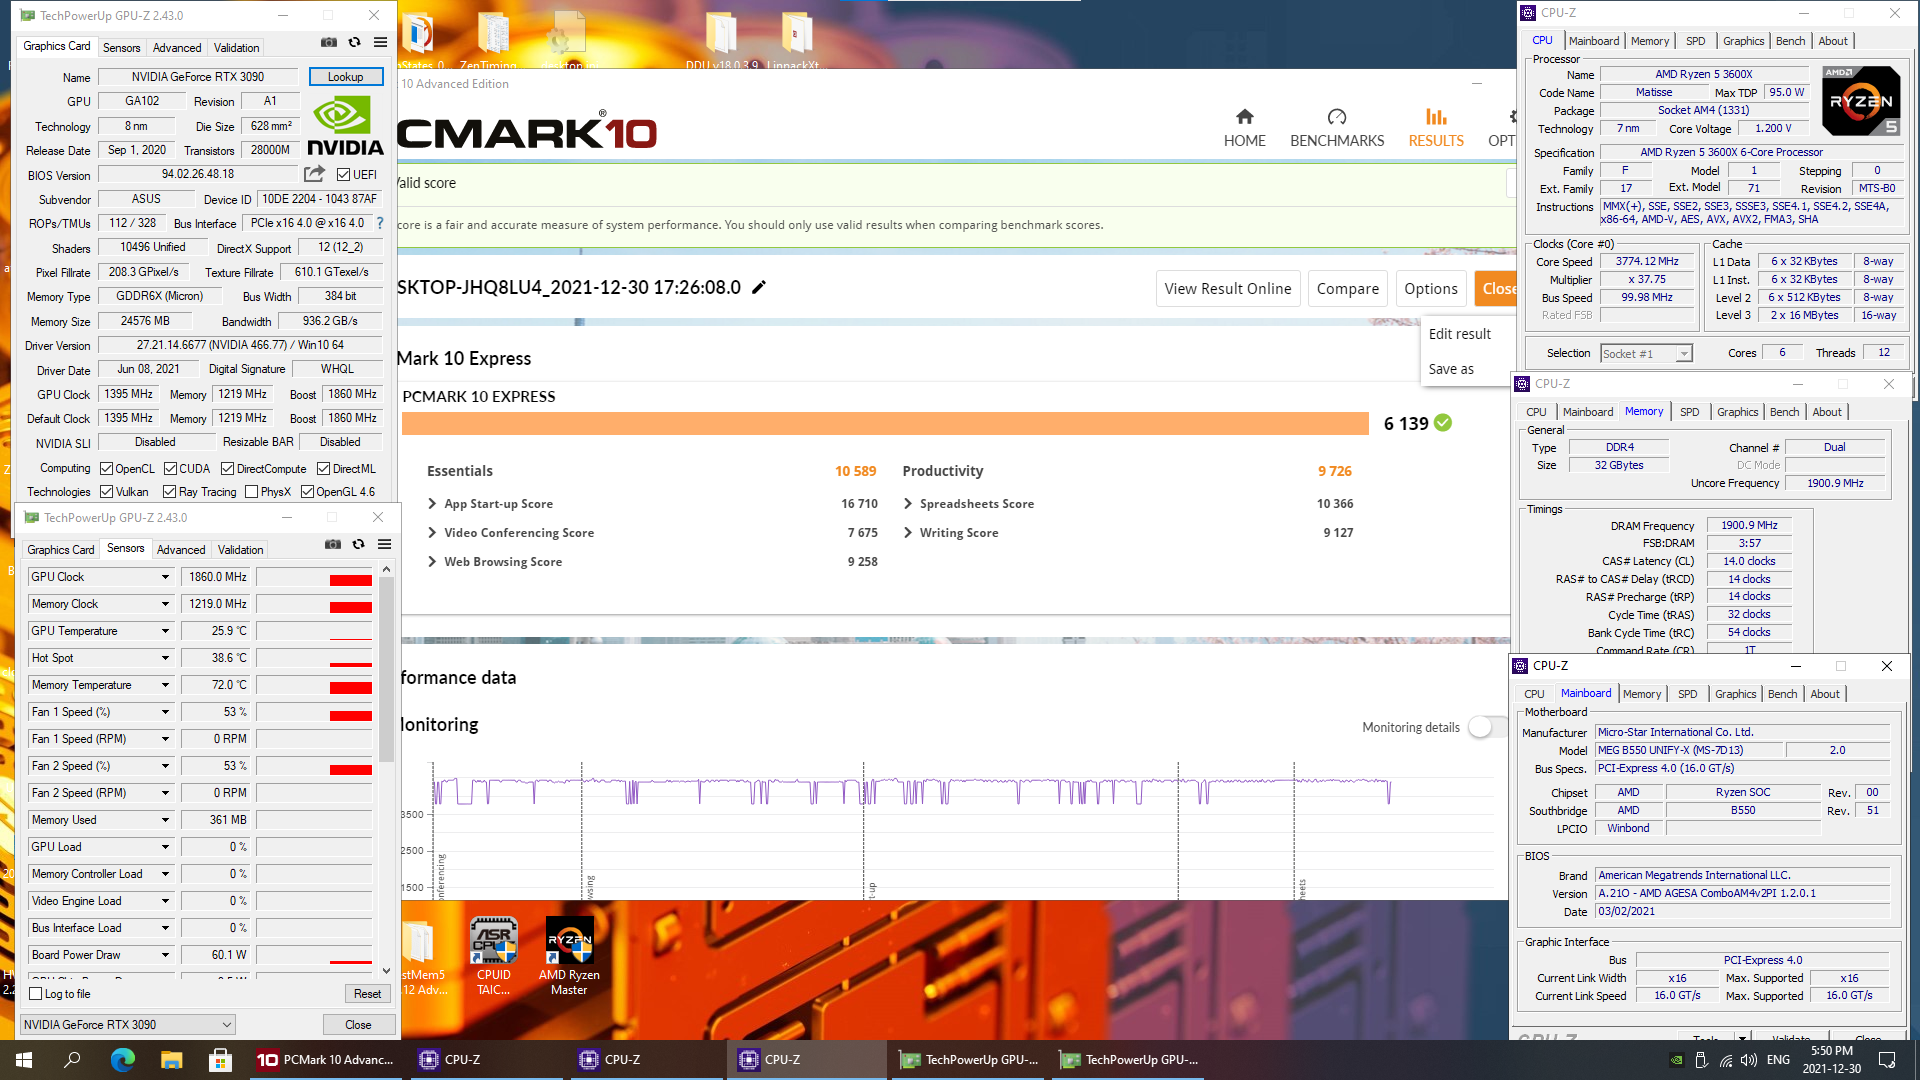
Task: Open the hamburger menu in top GPU-Z window
Action: [x=380, y=43]
